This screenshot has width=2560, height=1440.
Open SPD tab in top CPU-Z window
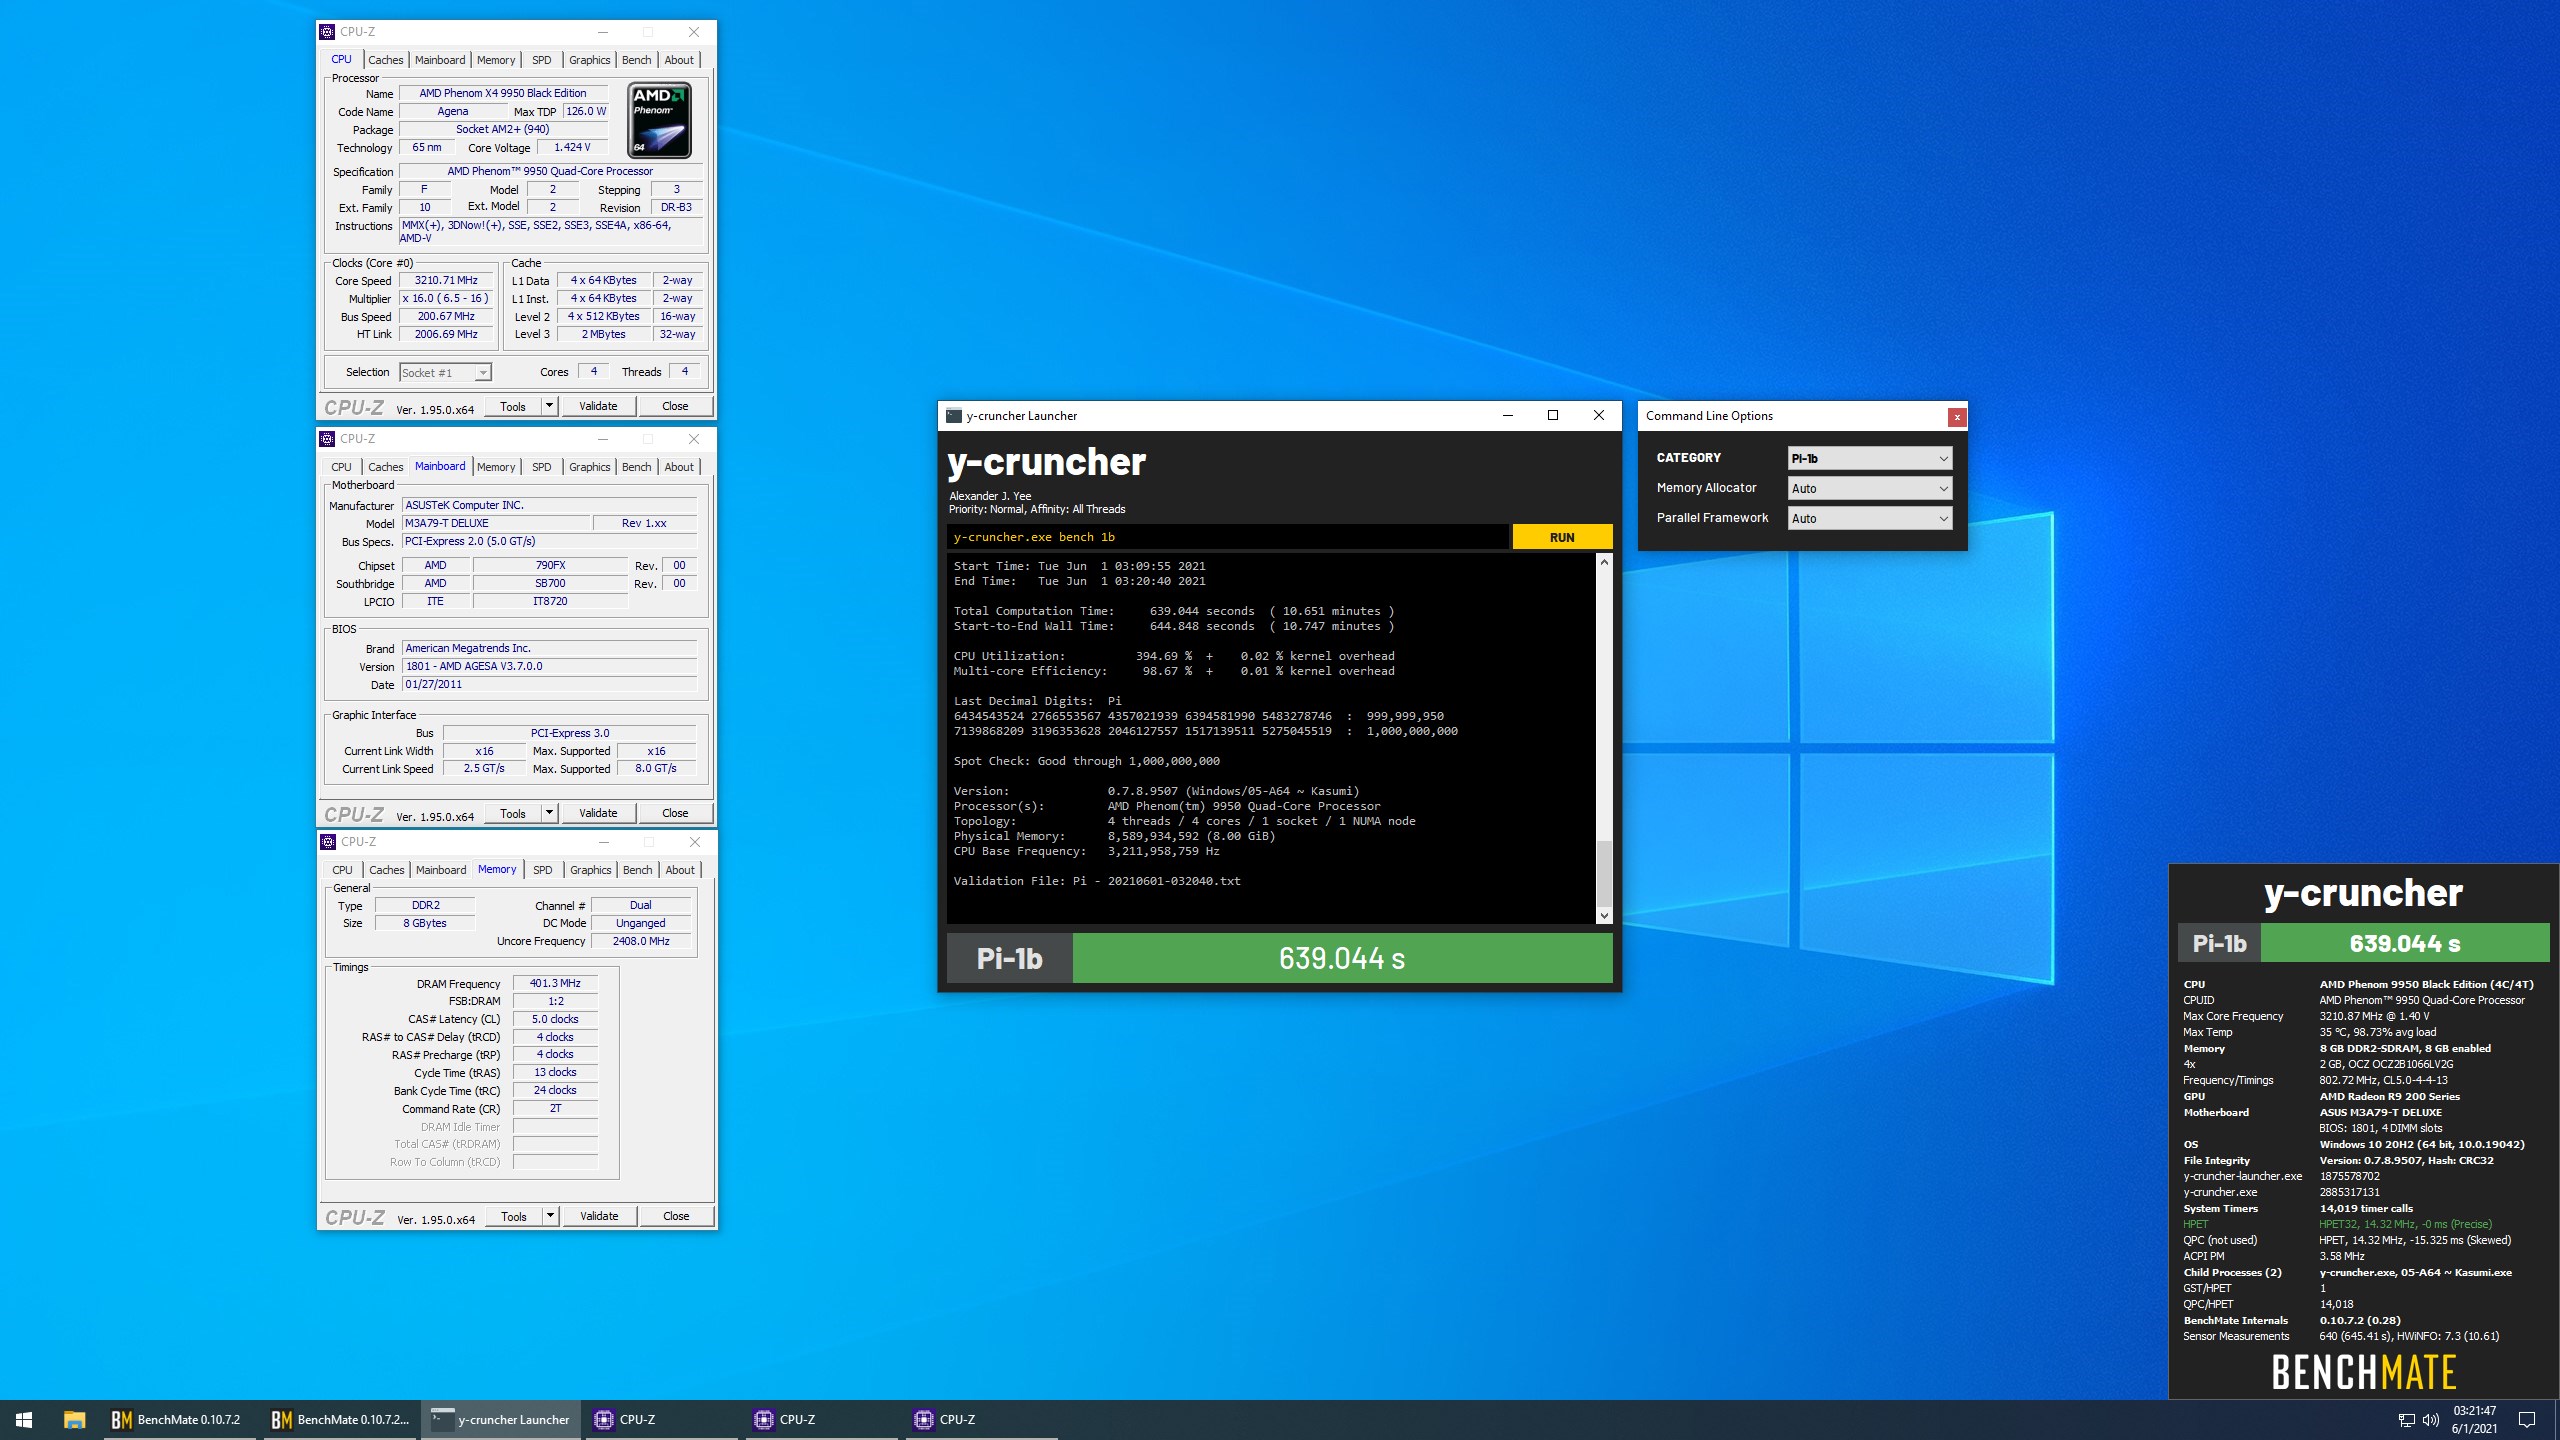[541, 60]
